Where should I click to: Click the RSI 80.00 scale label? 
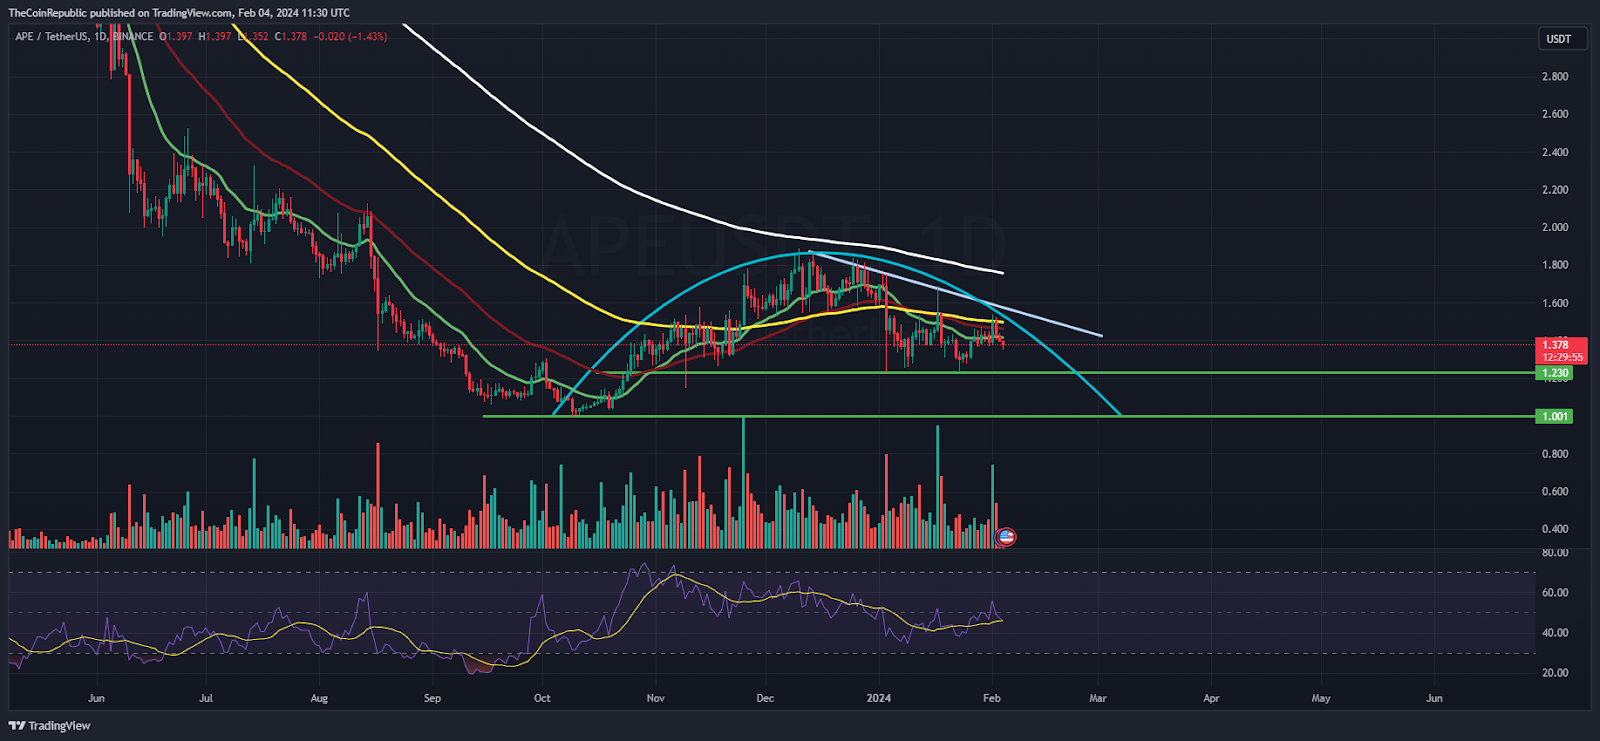click(x=1555, y=553)
